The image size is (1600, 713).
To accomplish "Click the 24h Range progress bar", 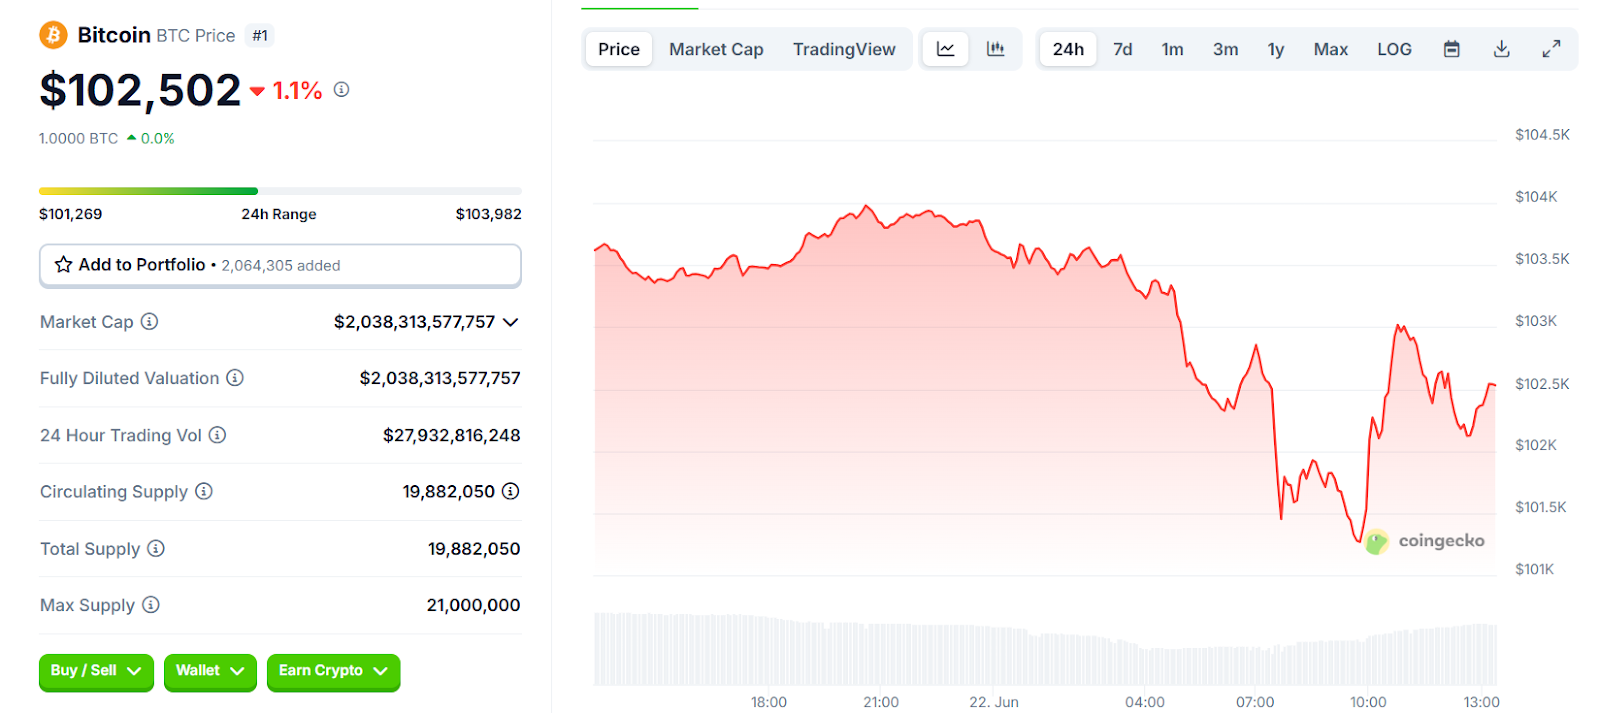I will pos(280,191).
